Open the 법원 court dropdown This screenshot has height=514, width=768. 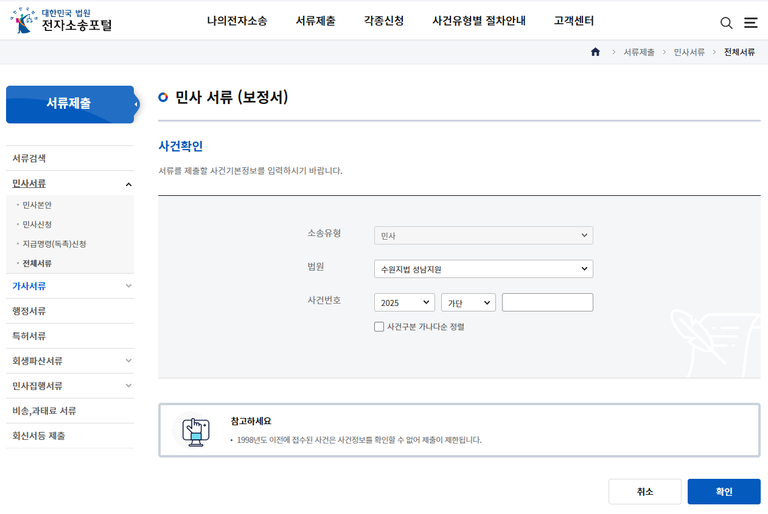tap(483, 269)
